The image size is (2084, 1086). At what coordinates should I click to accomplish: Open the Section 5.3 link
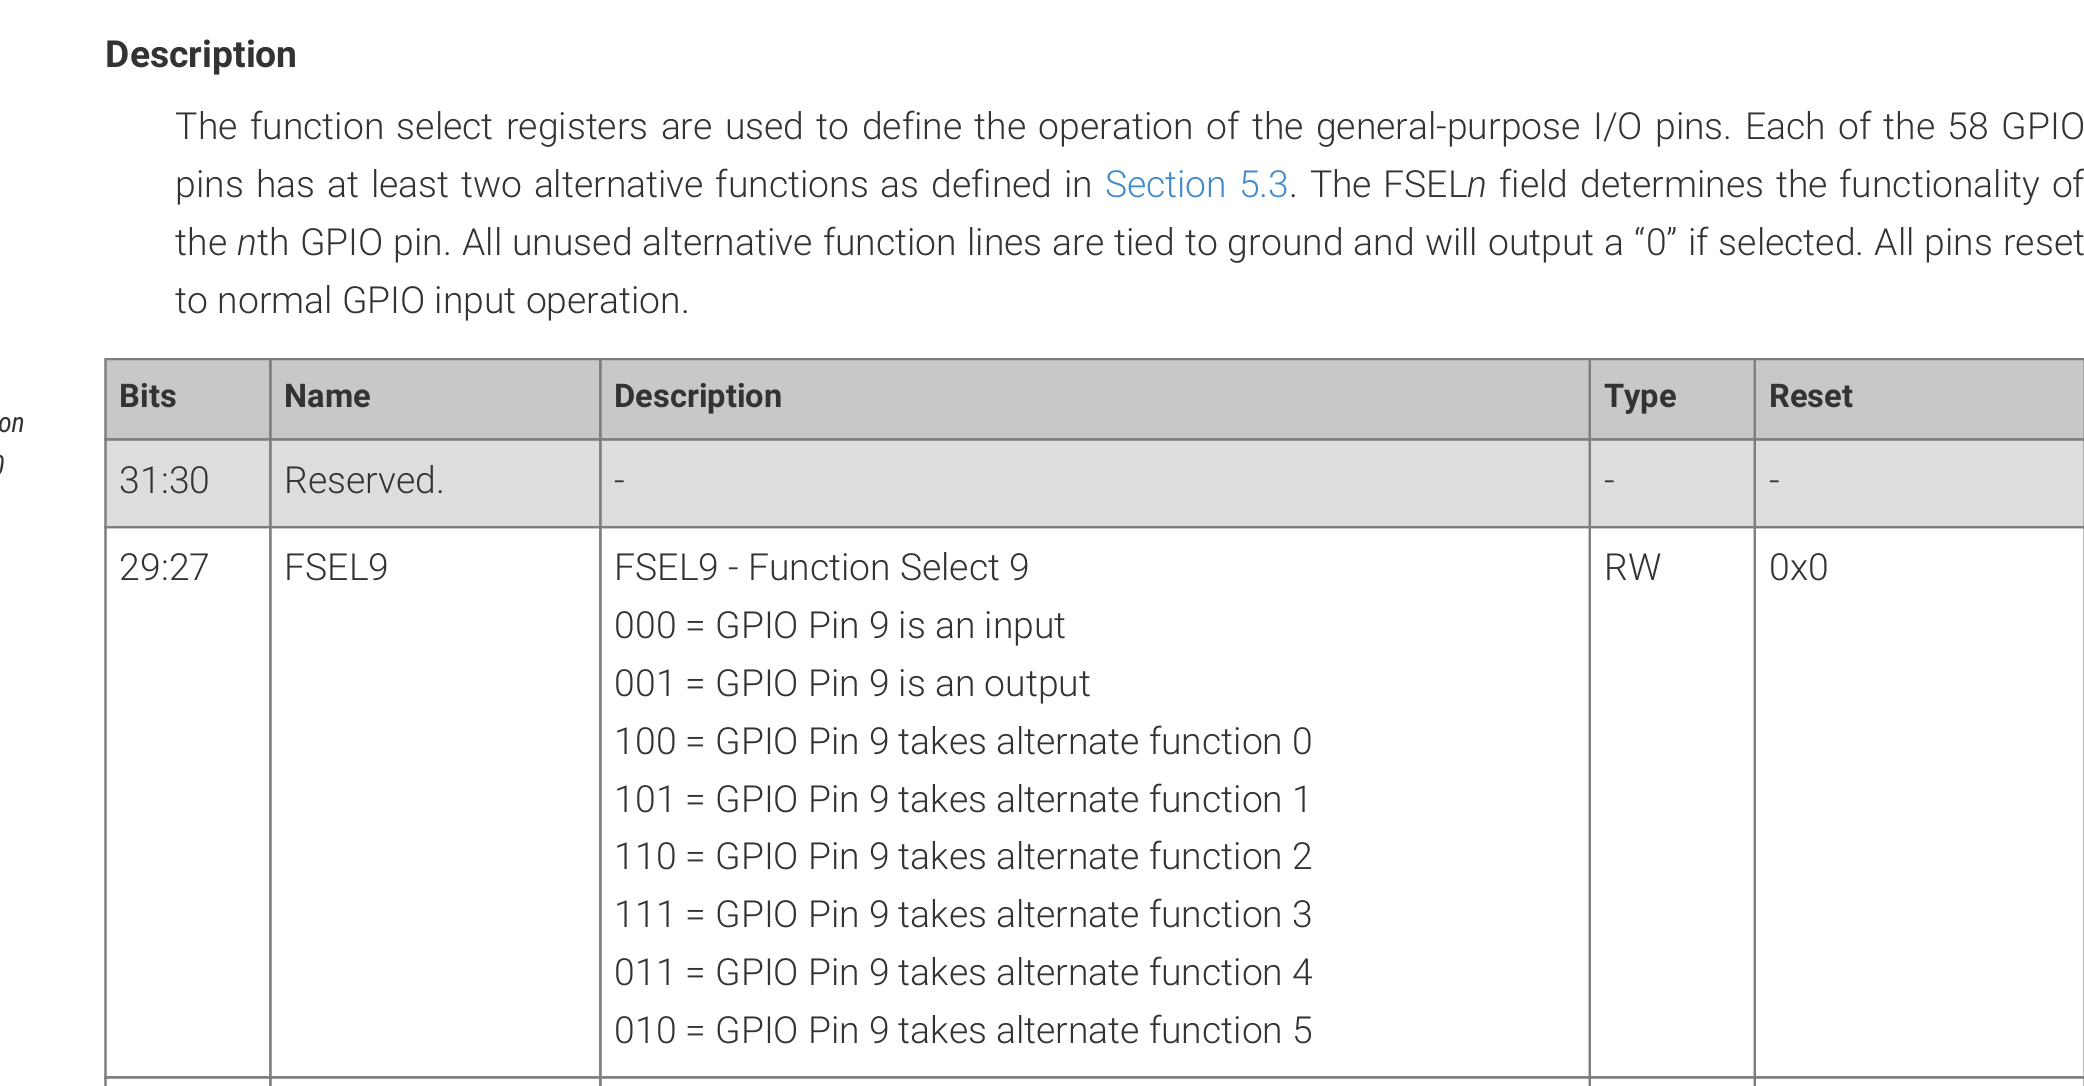(1195, 185)
